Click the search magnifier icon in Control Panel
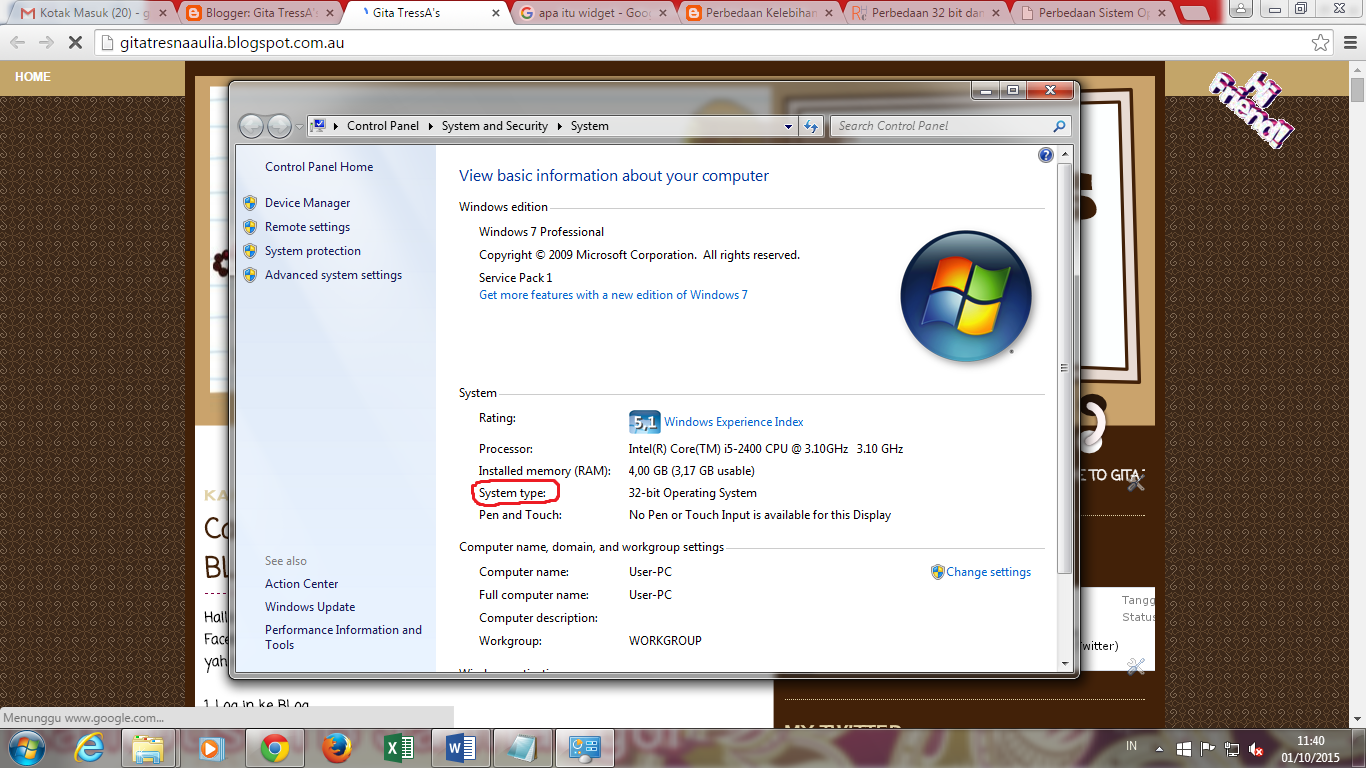The height and width of the screenshot is (768, 1366). (1060, 126)
